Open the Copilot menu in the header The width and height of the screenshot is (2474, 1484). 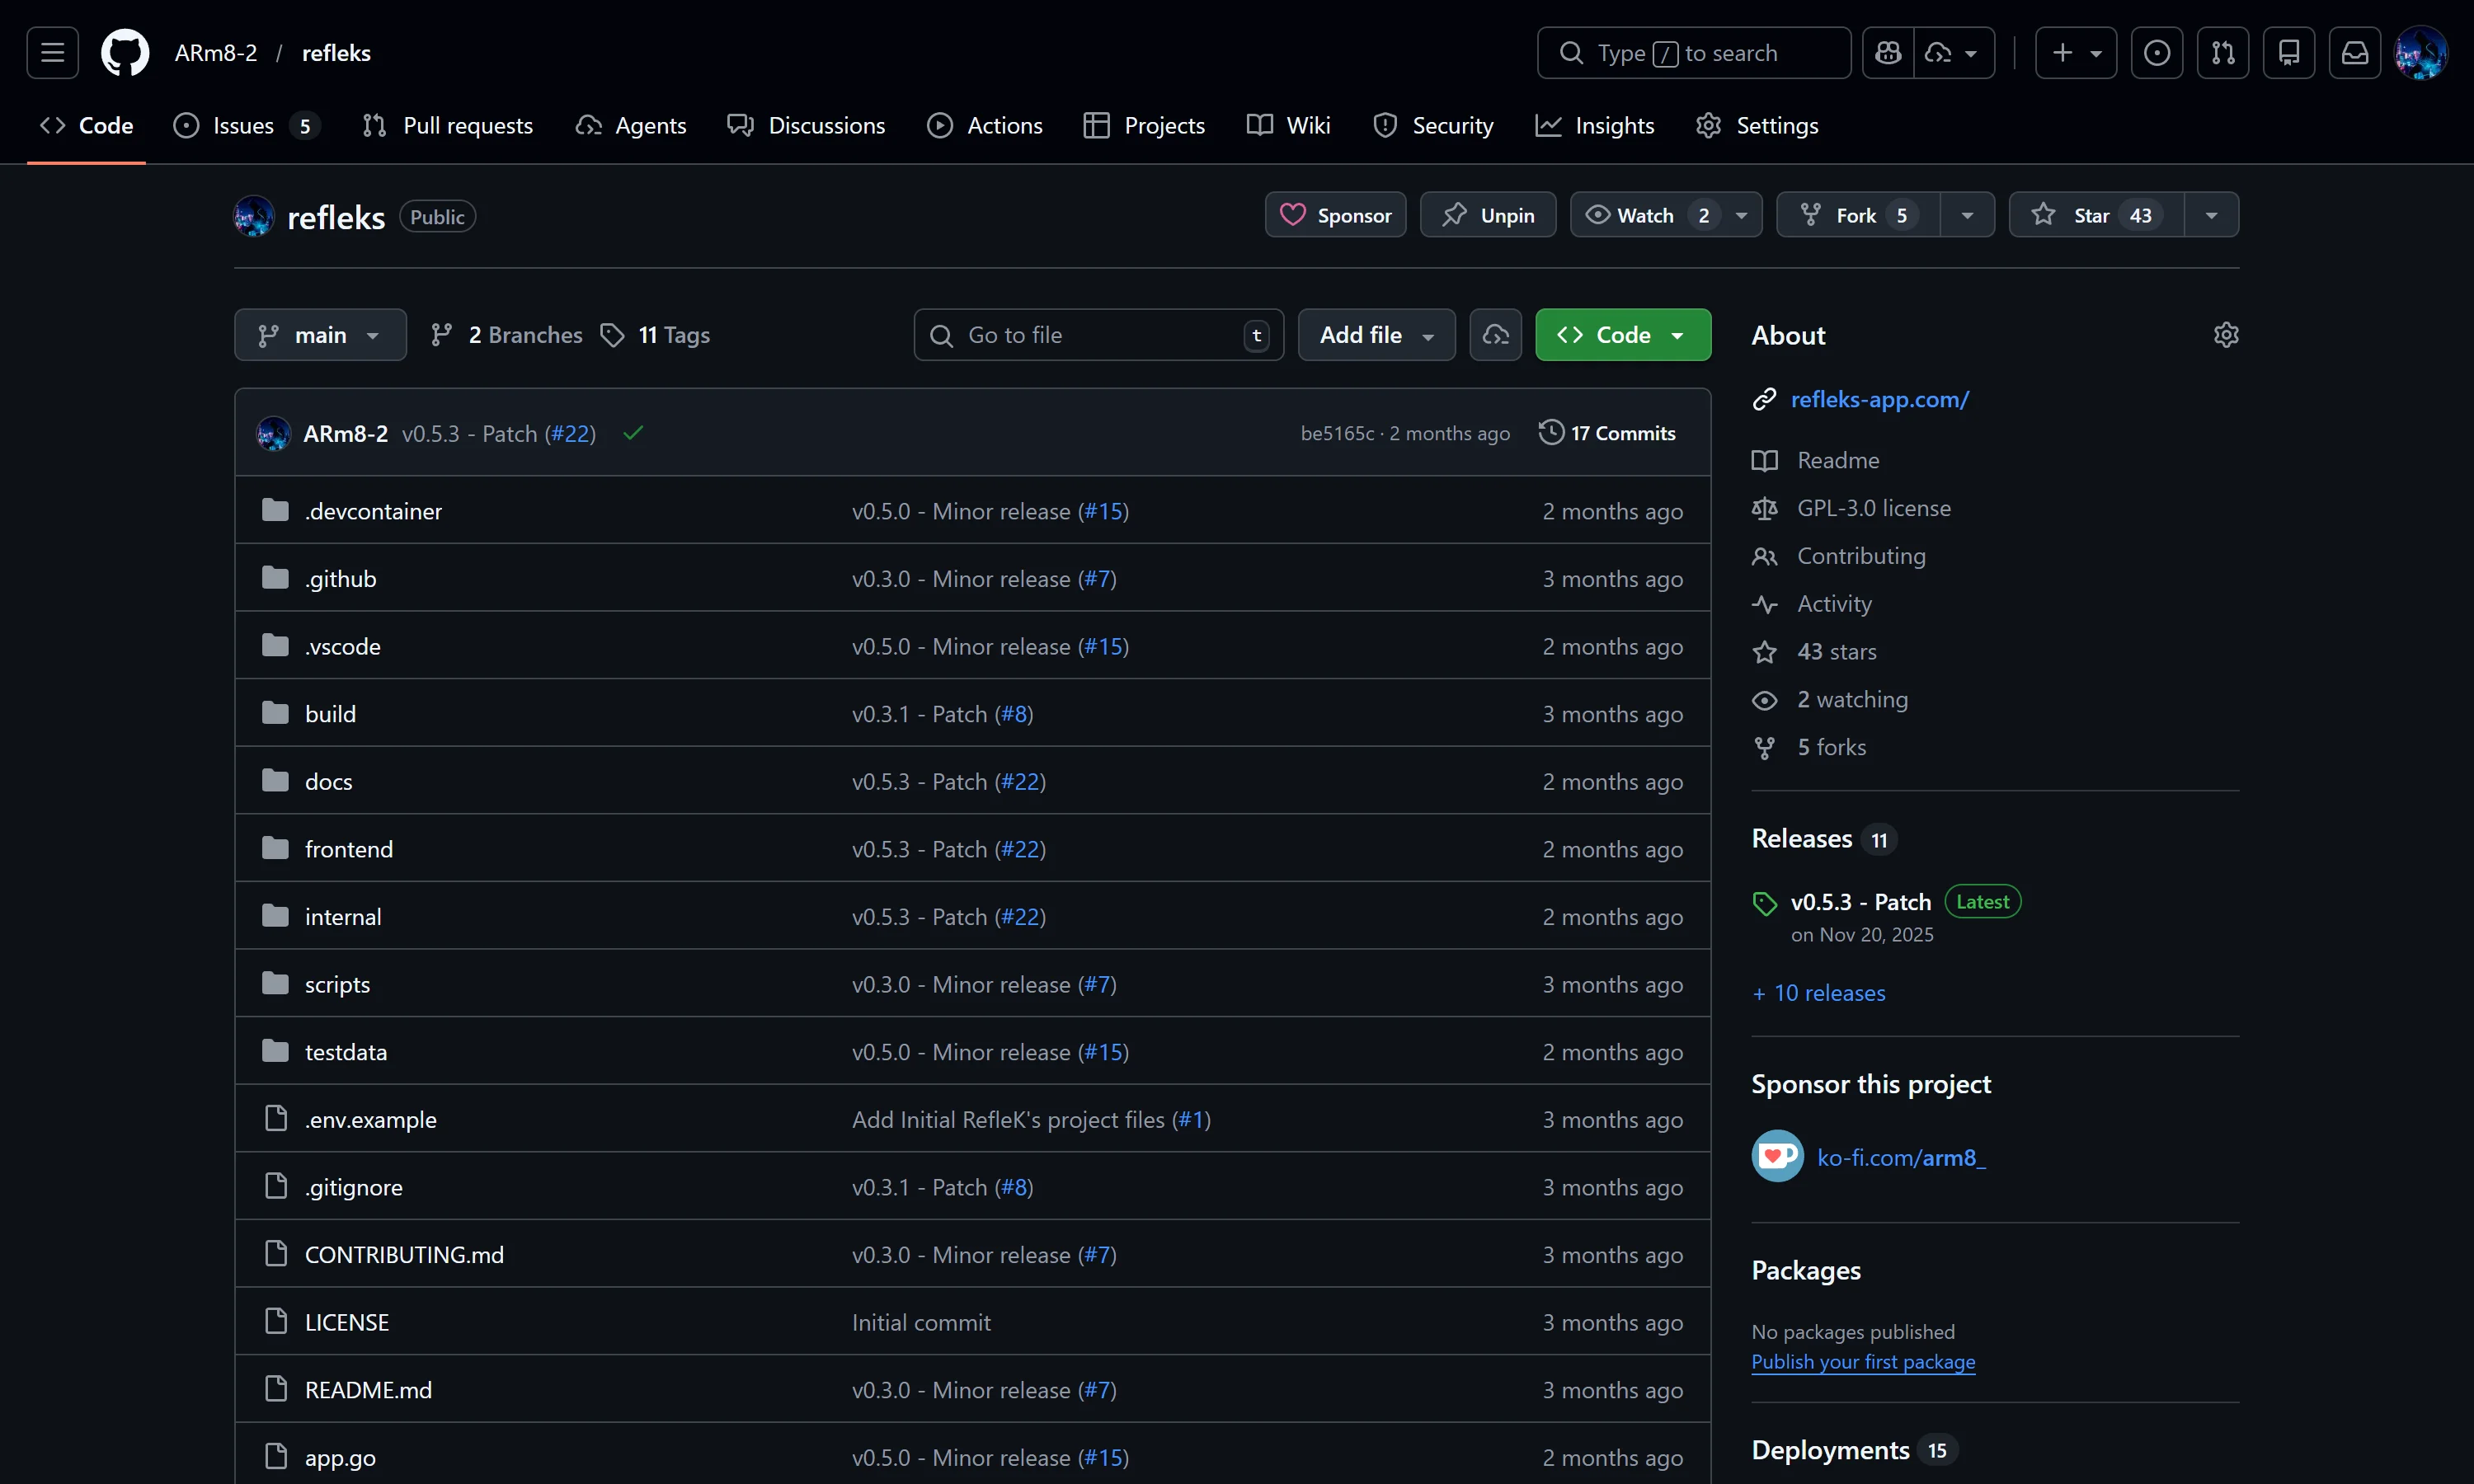(1888, 52)
